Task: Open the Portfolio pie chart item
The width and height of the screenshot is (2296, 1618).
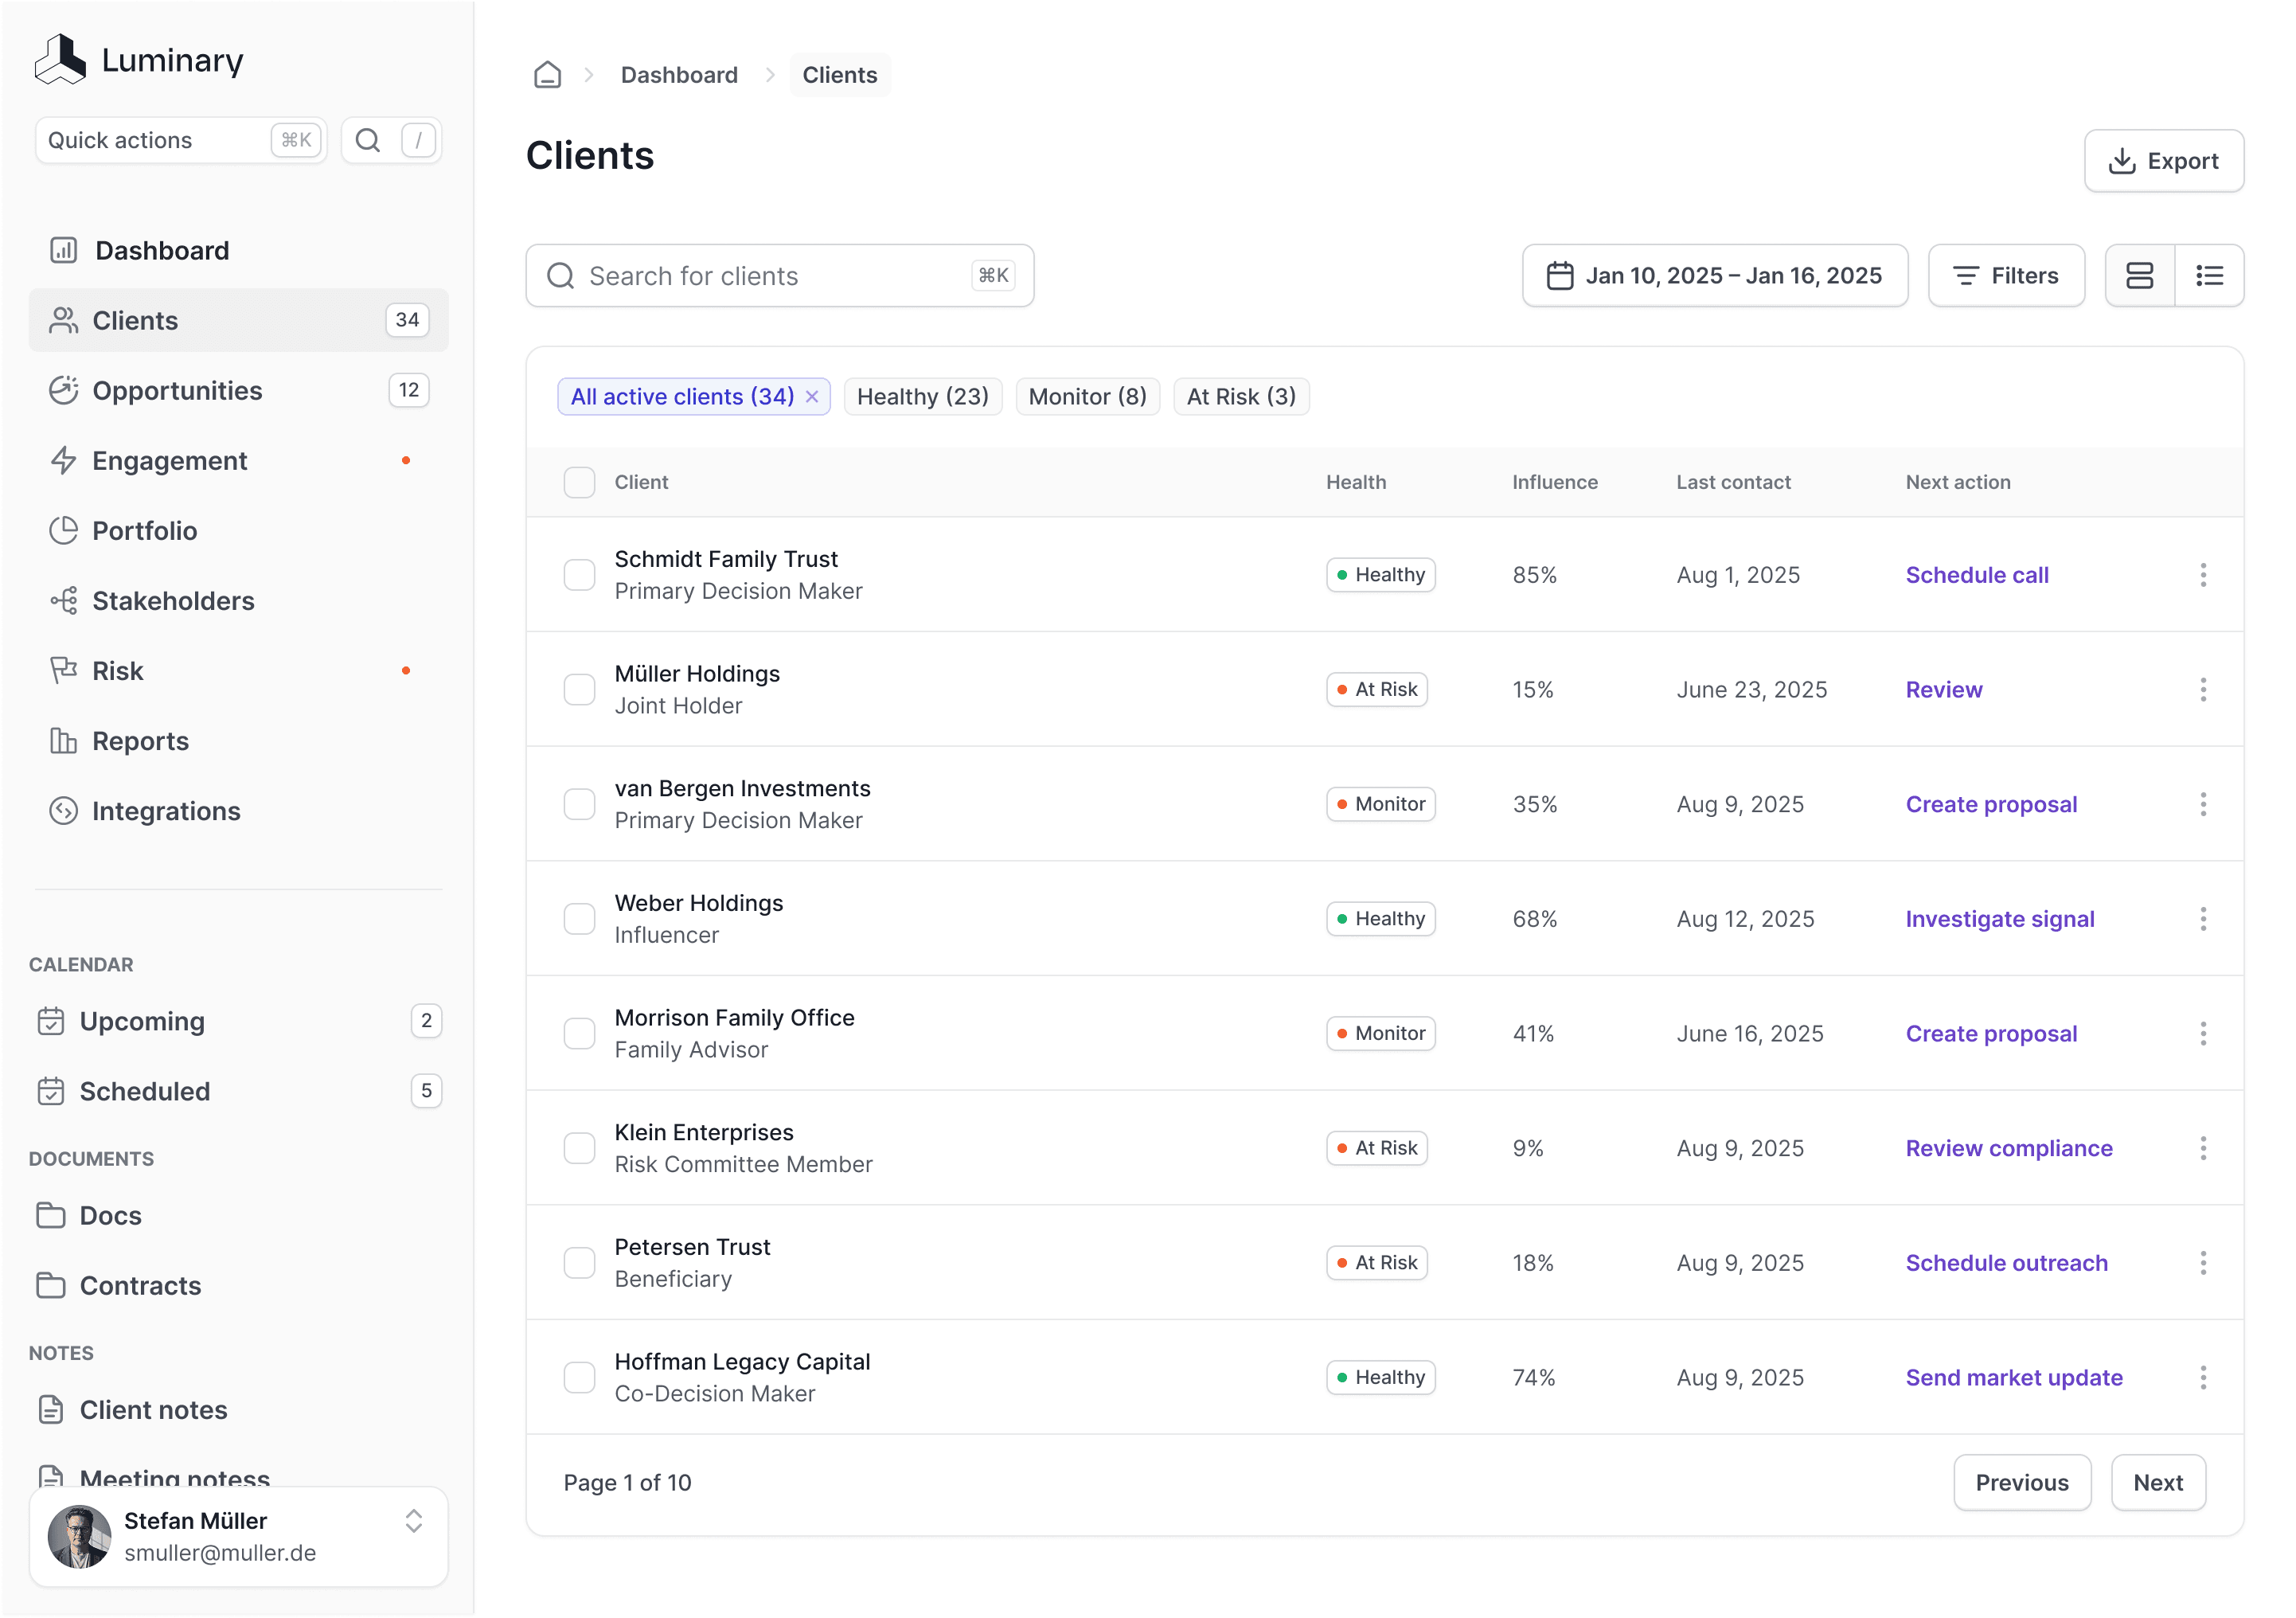Action: [145, 531]
